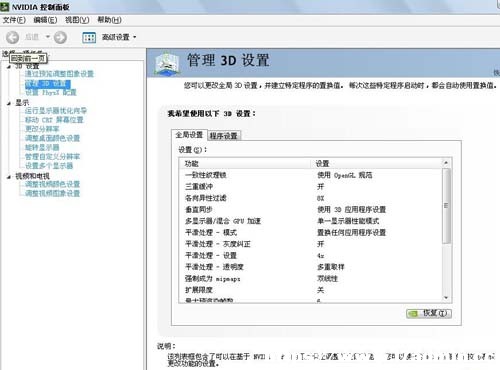The height and width of the screenshot is (370, 500).
Task: Click the settings list scrollbar down arrow
Action: (446, 298)
